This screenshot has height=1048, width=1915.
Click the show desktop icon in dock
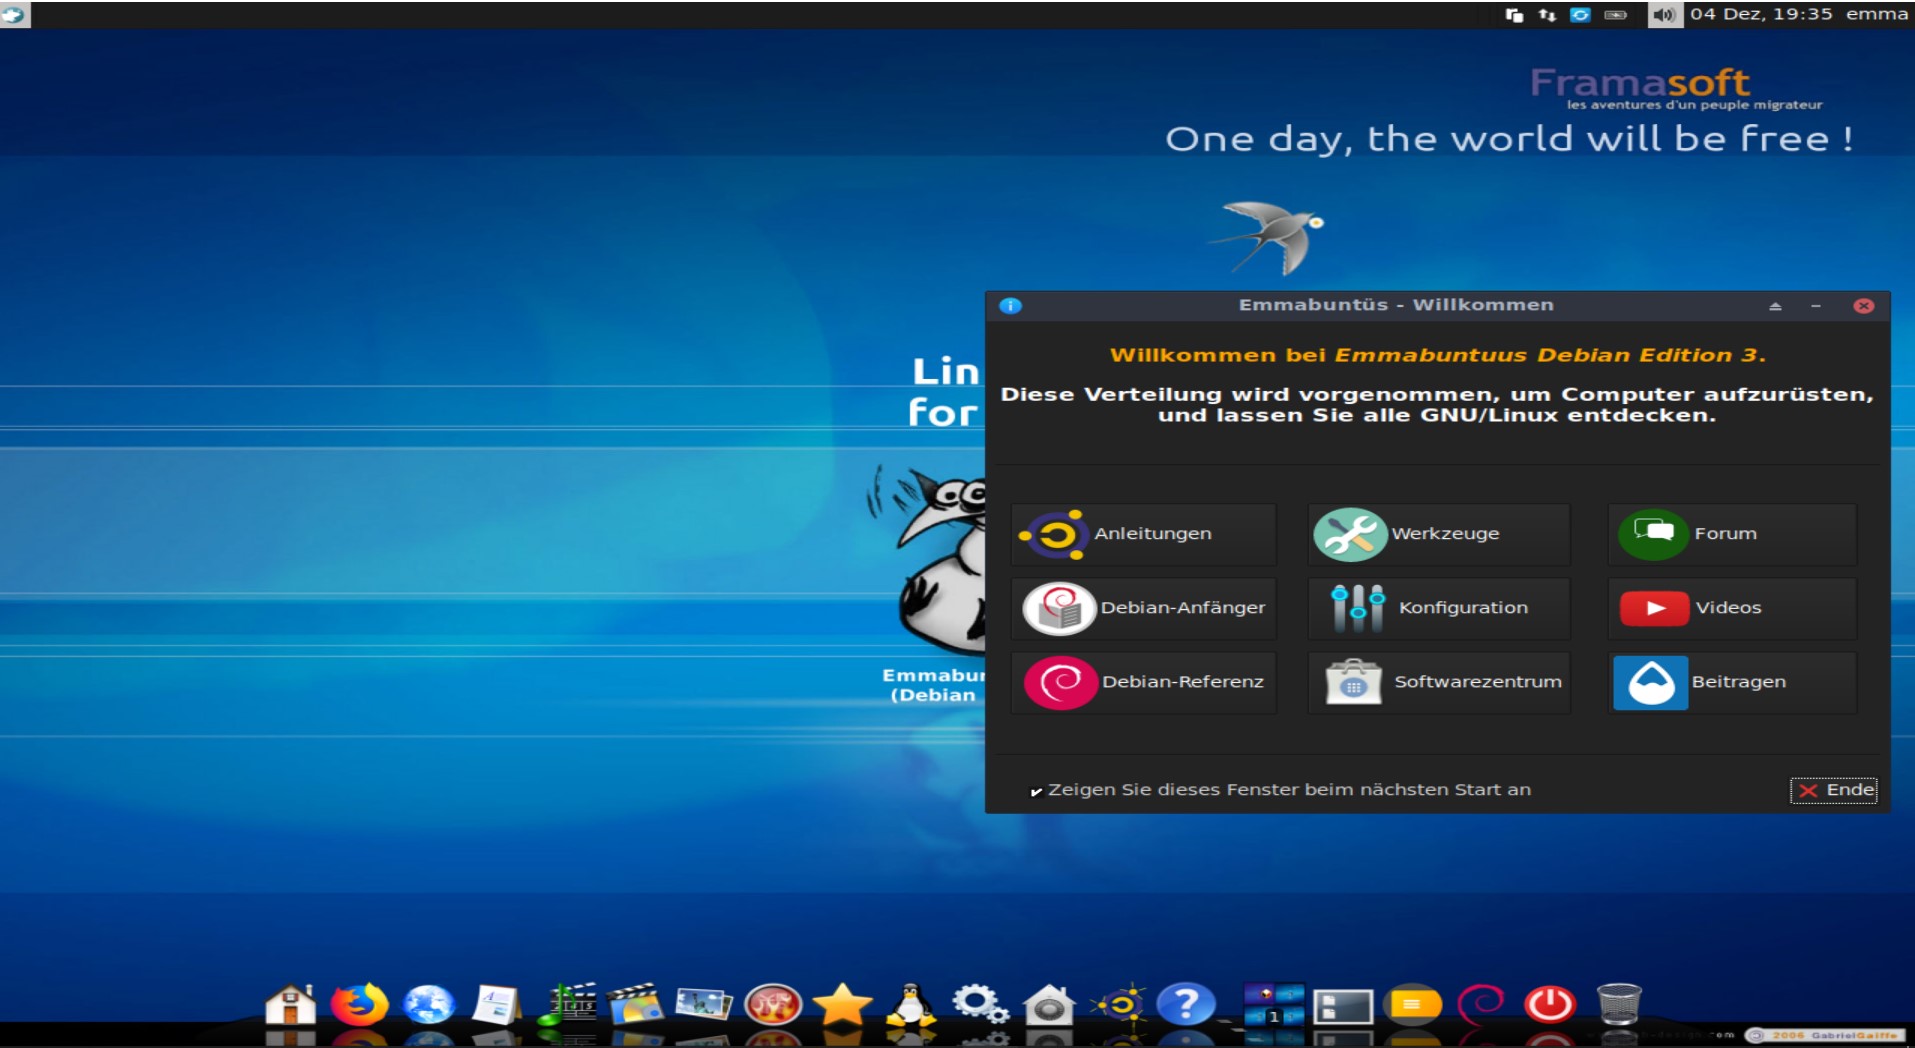pyautogui.click(x=1342, y=1006)
